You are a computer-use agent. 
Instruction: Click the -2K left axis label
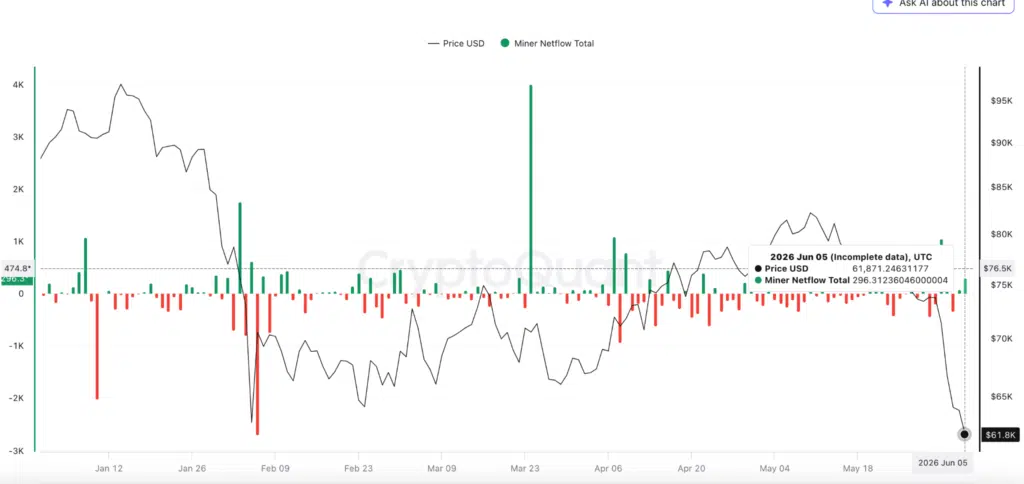16,398
